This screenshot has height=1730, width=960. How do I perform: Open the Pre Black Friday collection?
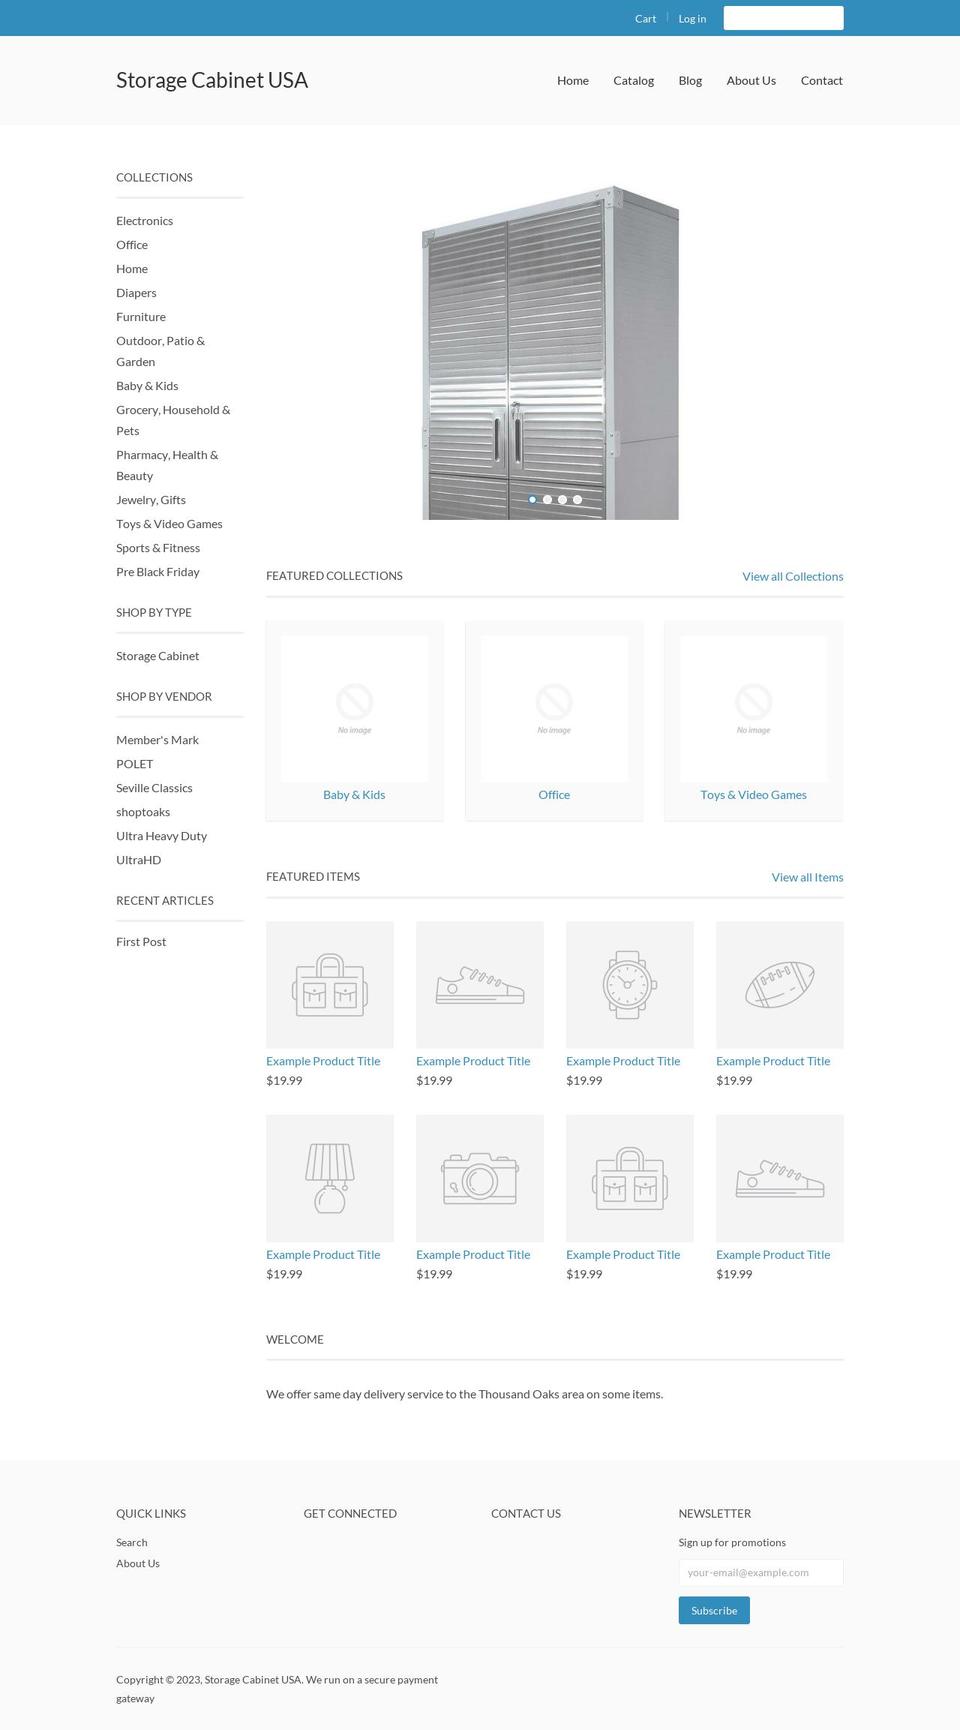pos(158,572)
